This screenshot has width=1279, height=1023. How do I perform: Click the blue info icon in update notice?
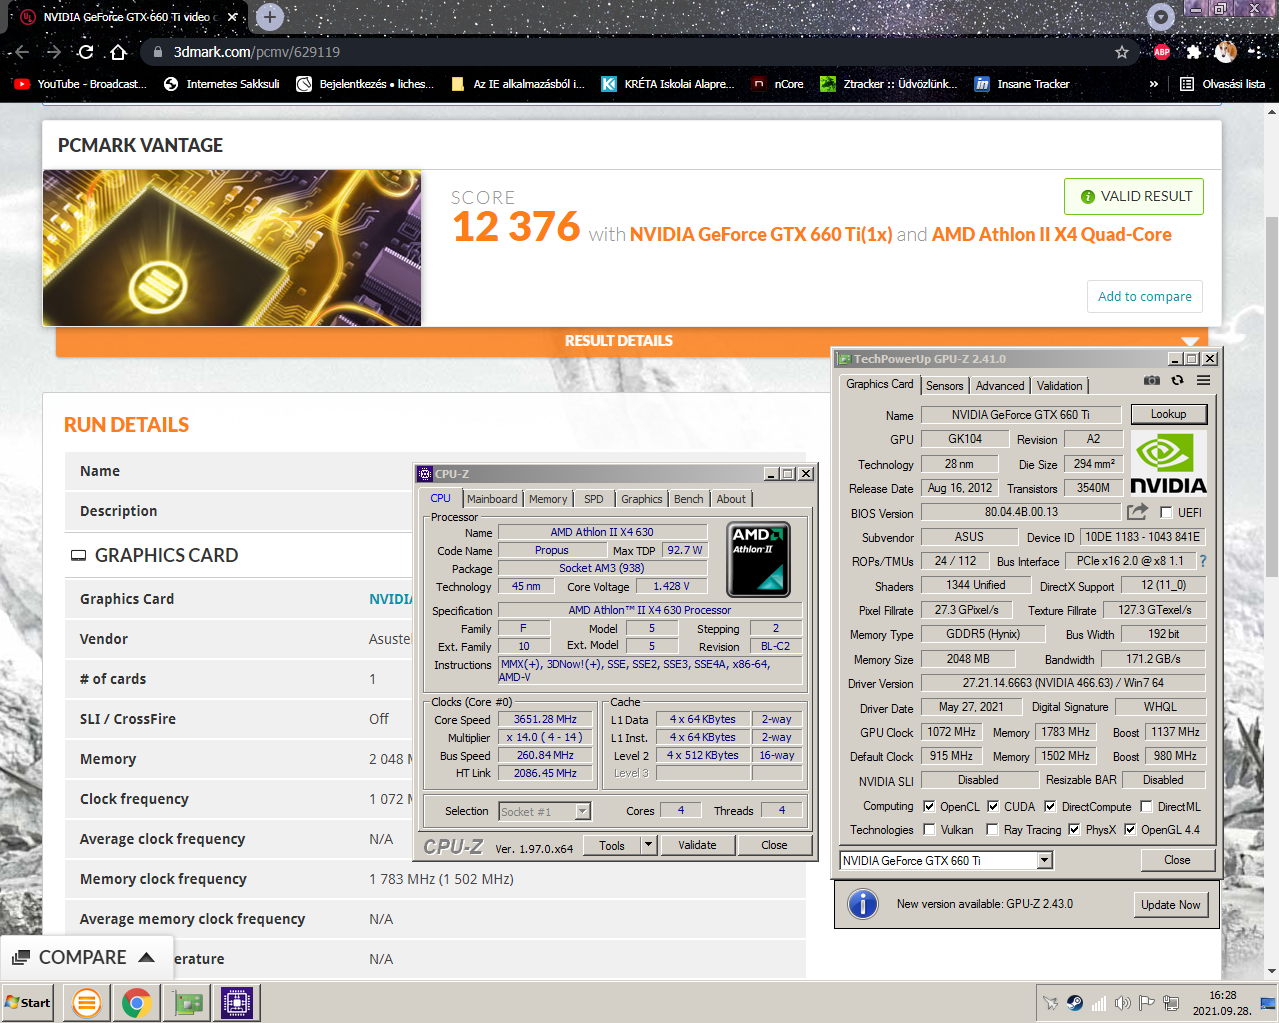tap(863, 904)
